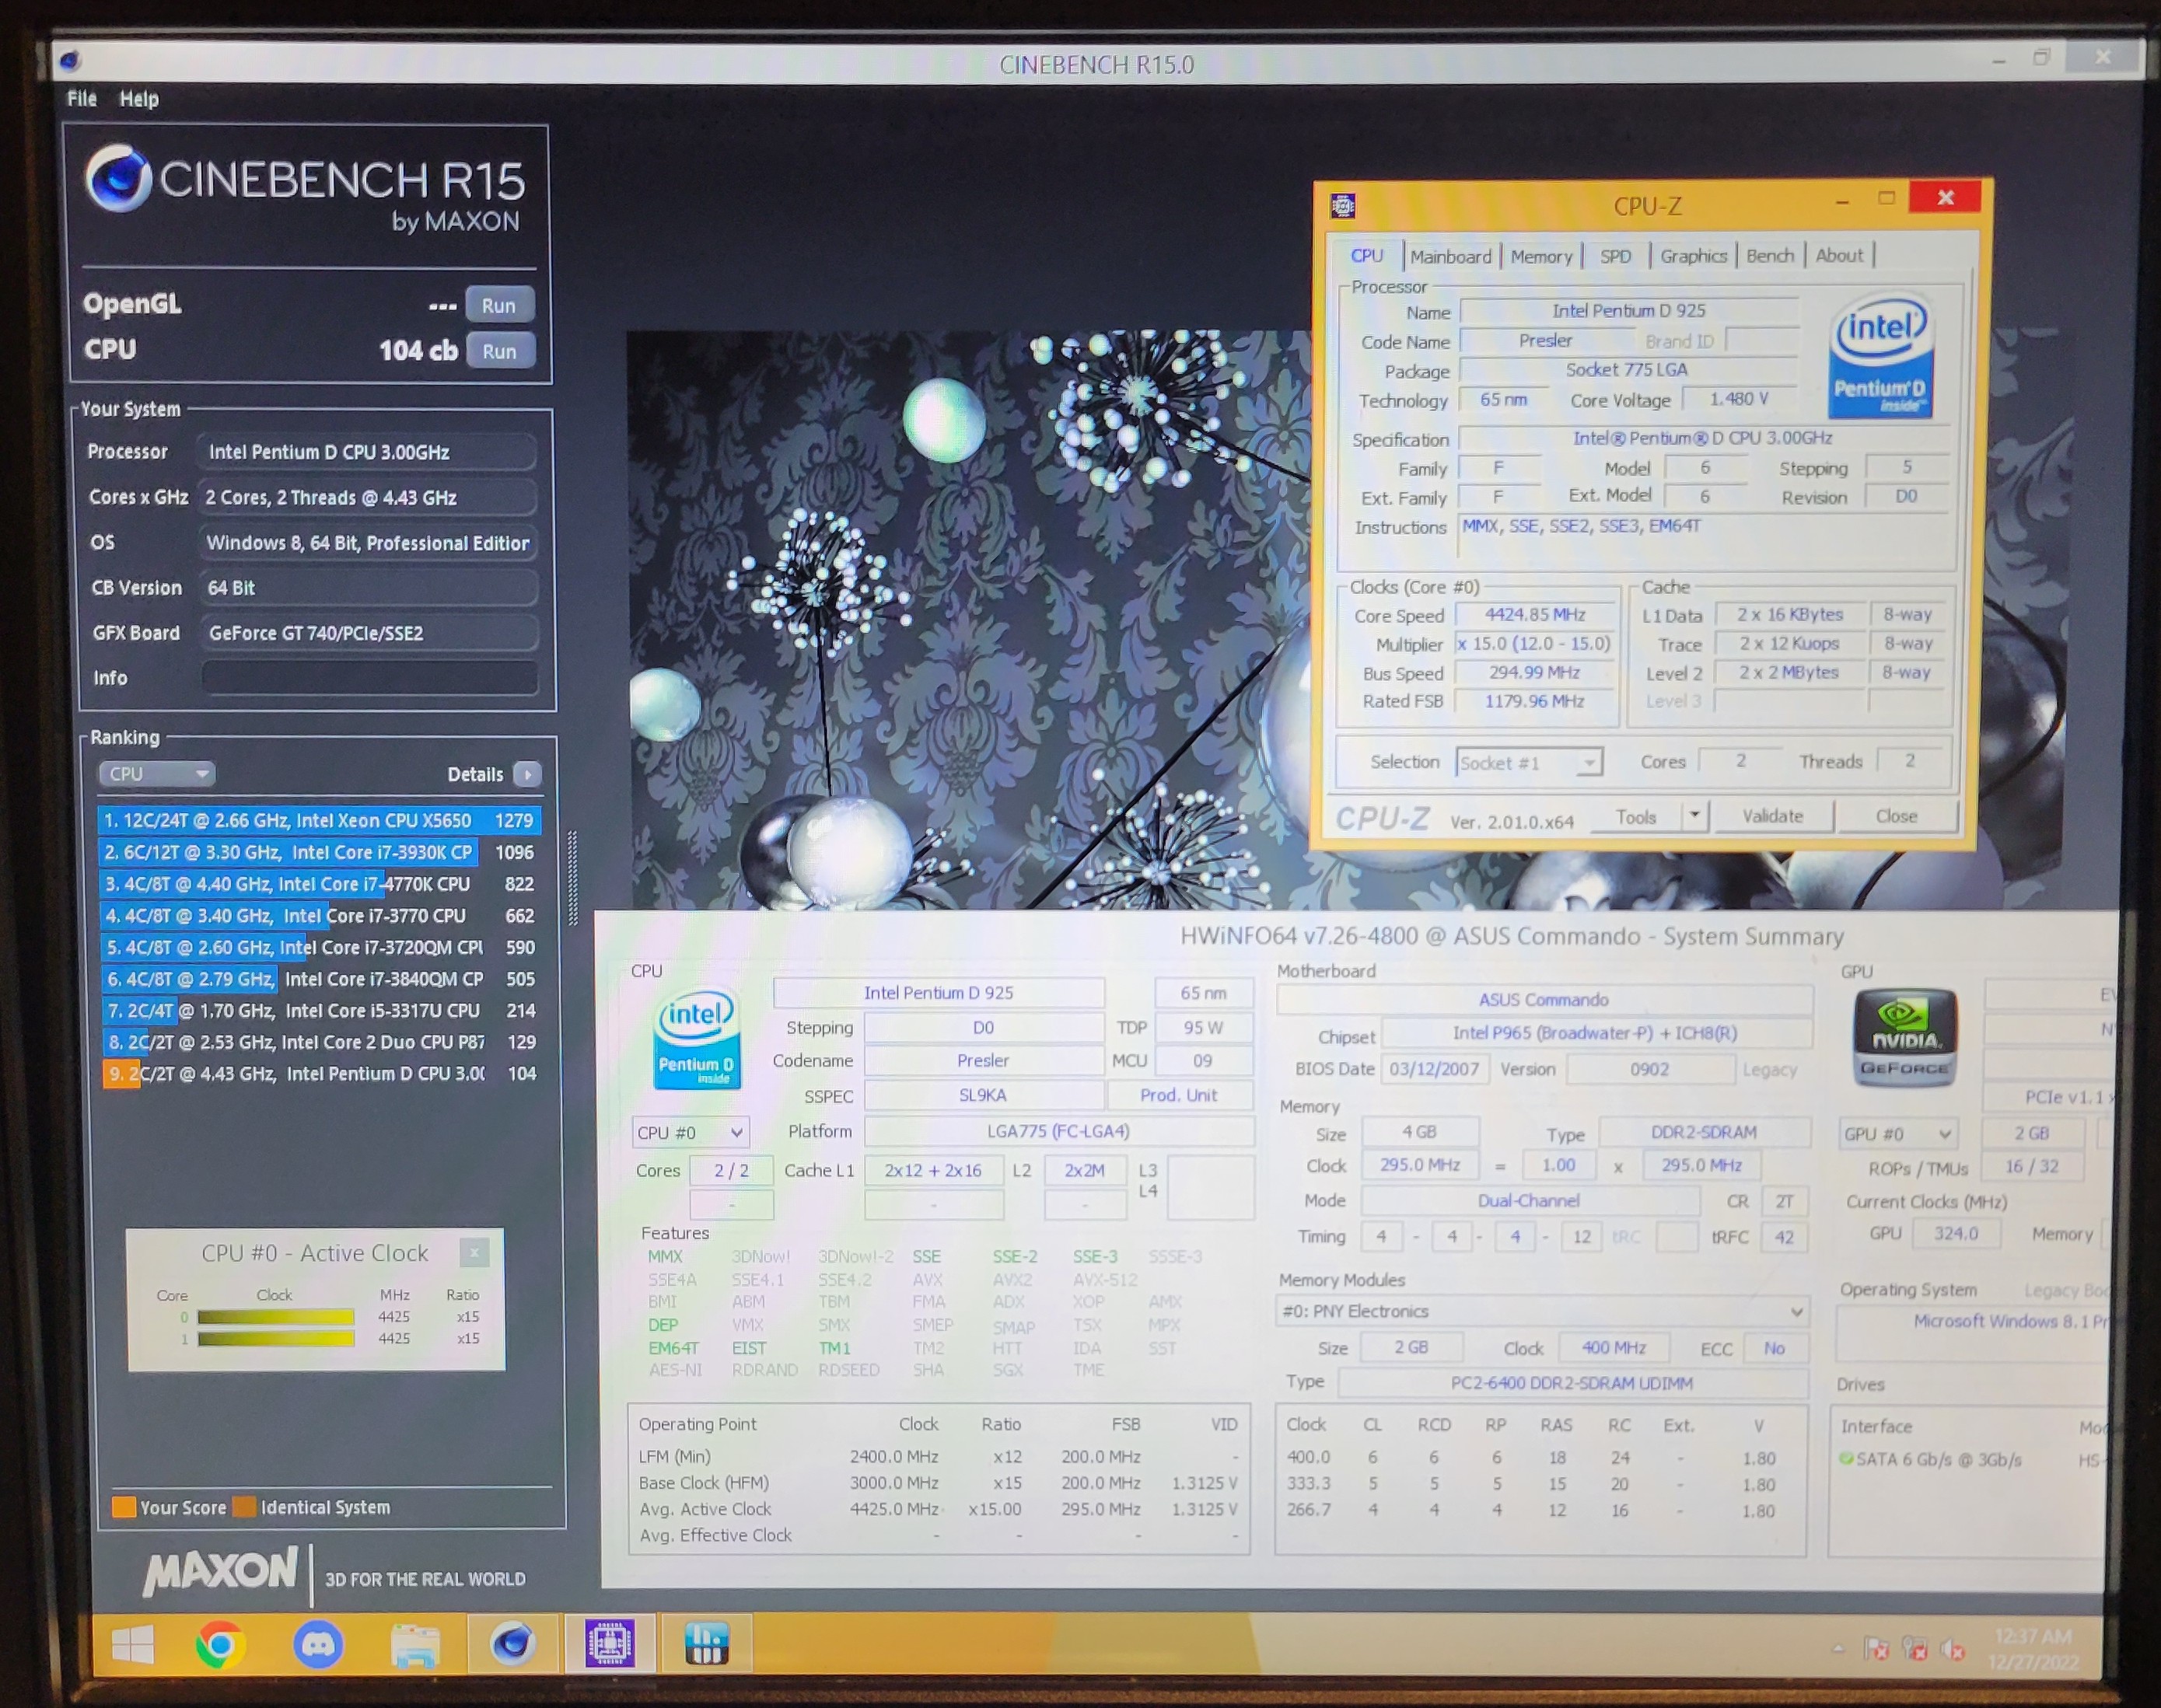Open the Windows Start button
Screen dimensions: 2161x1708
pyautogui.click(x=133, y=1644)
